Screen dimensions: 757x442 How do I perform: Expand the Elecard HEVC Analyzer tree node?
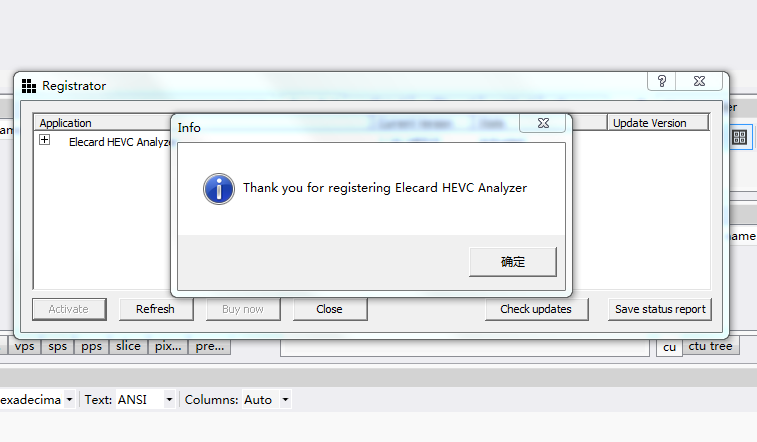pyautogui.click(x=44, y=139)
